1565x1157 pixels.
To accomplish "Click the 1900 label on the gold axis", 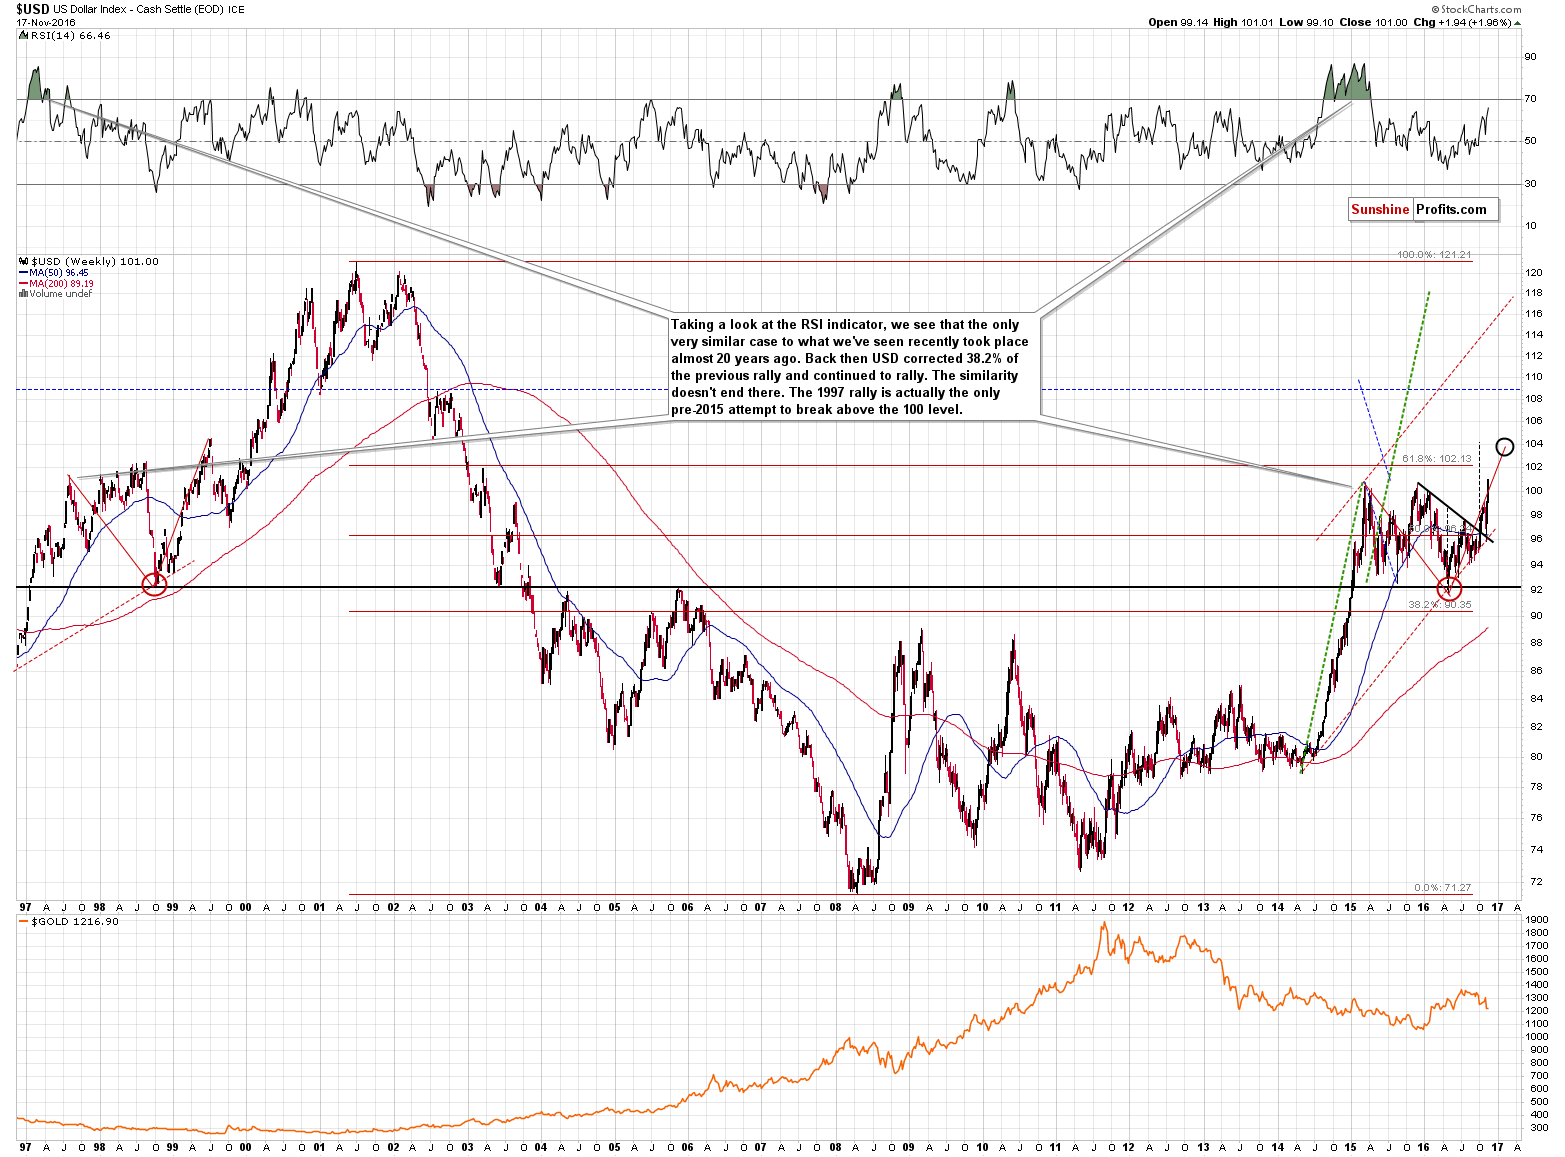I will 1537,920.
